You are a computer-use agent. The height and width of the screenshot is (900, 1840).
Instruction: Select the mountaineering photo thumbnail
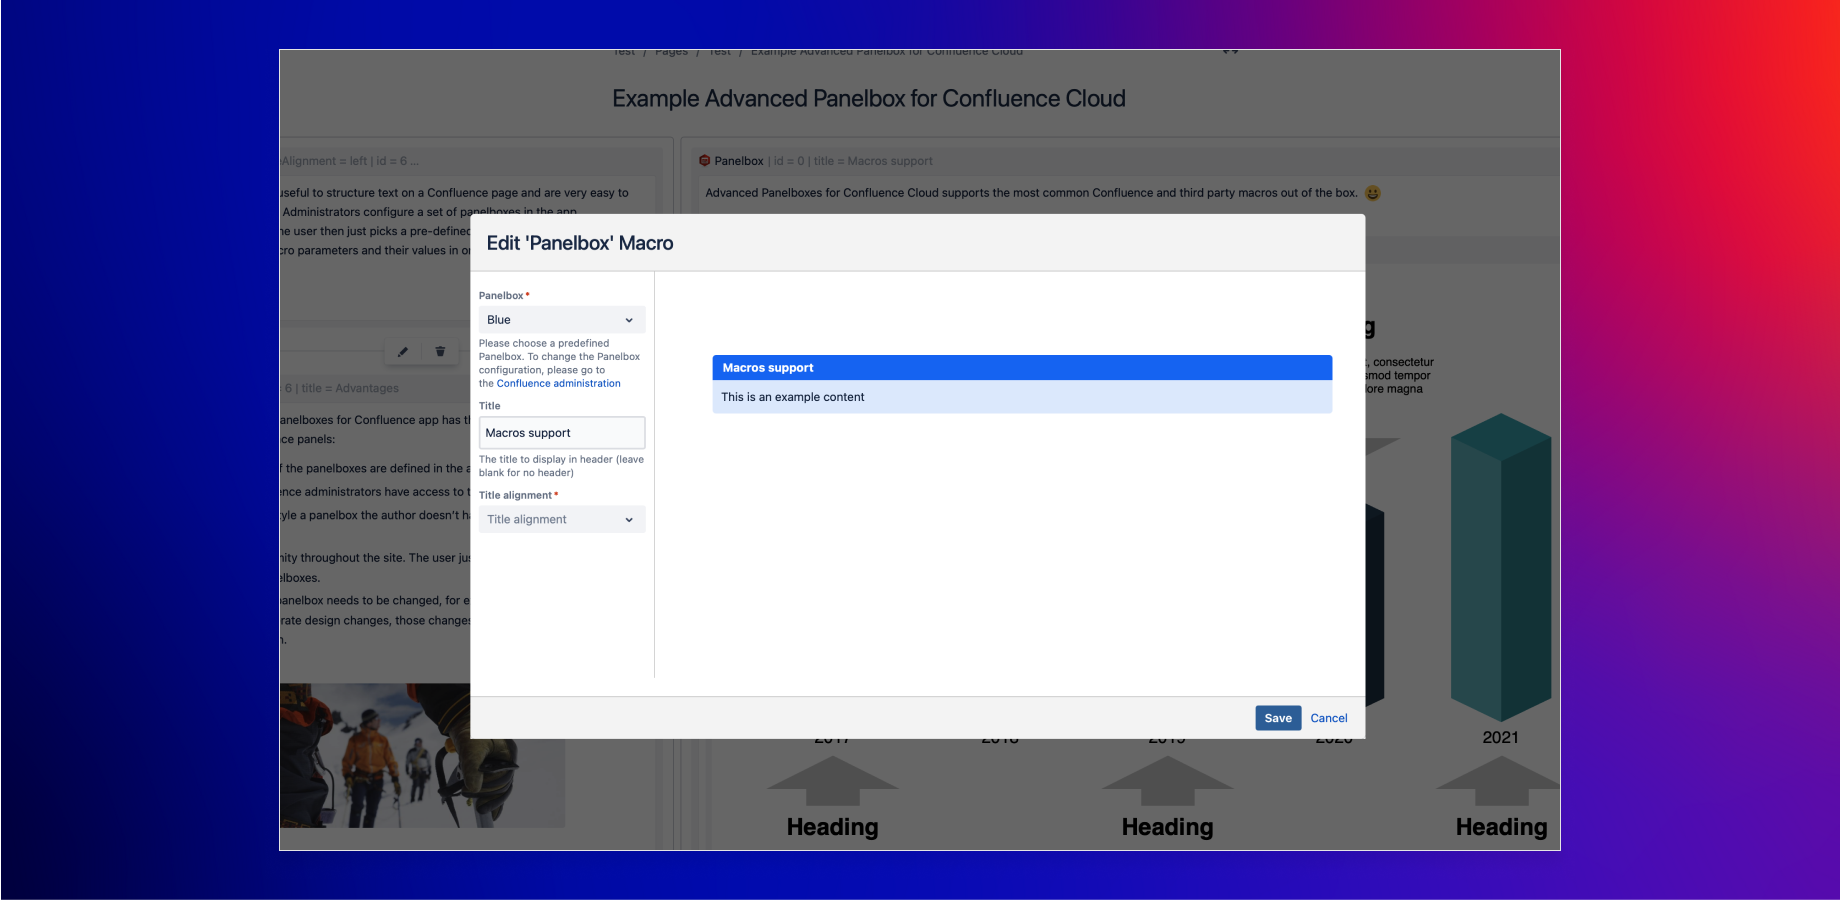(420, 755)
